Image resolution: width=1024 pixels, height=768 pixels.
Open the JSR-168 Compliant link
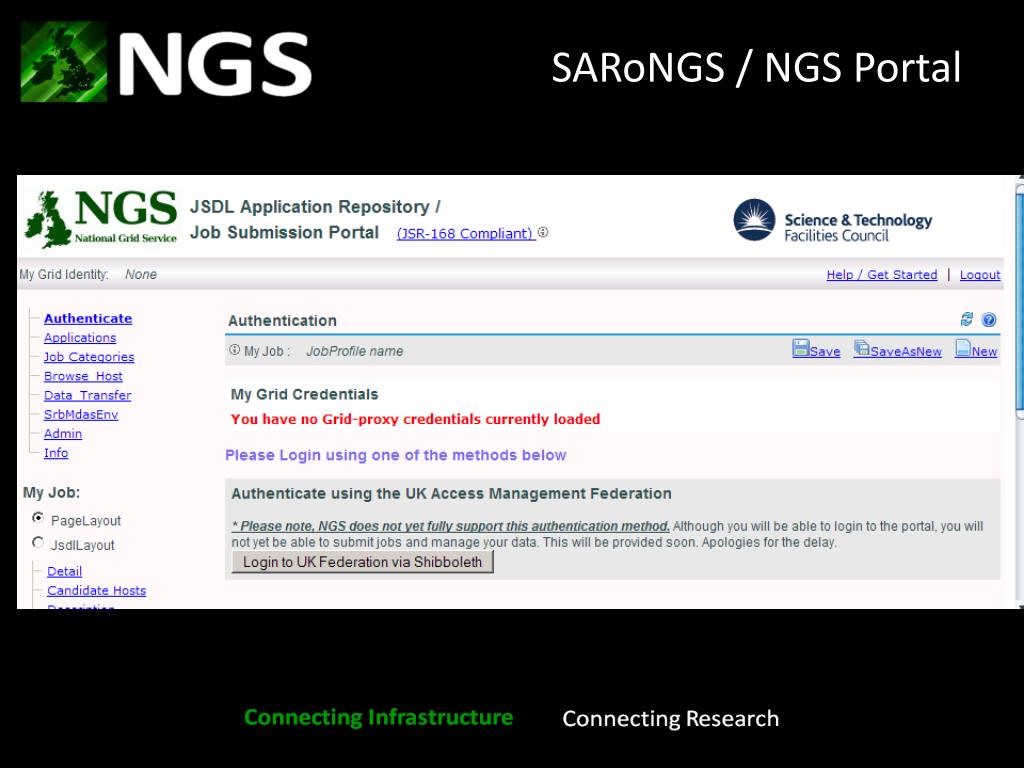pyautogui.click(x=466, y=233)
